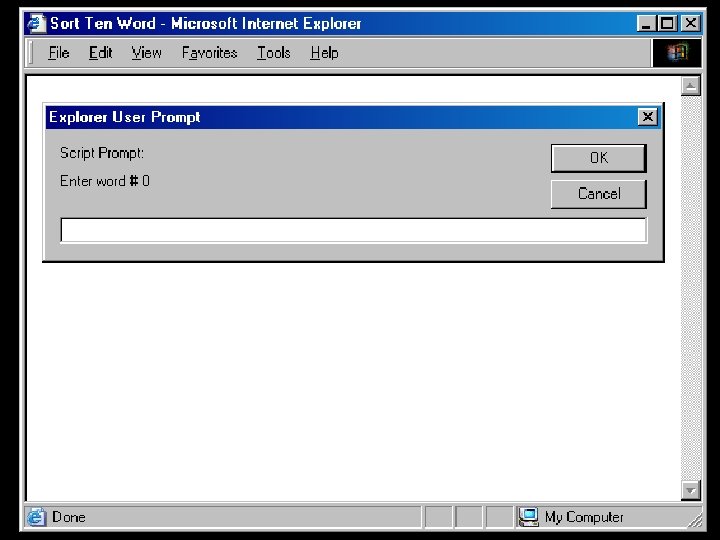Click the Internet Explorer page icon in title bar
The width and height of the screenshot is (720, 540).
[x=36, y=23]
